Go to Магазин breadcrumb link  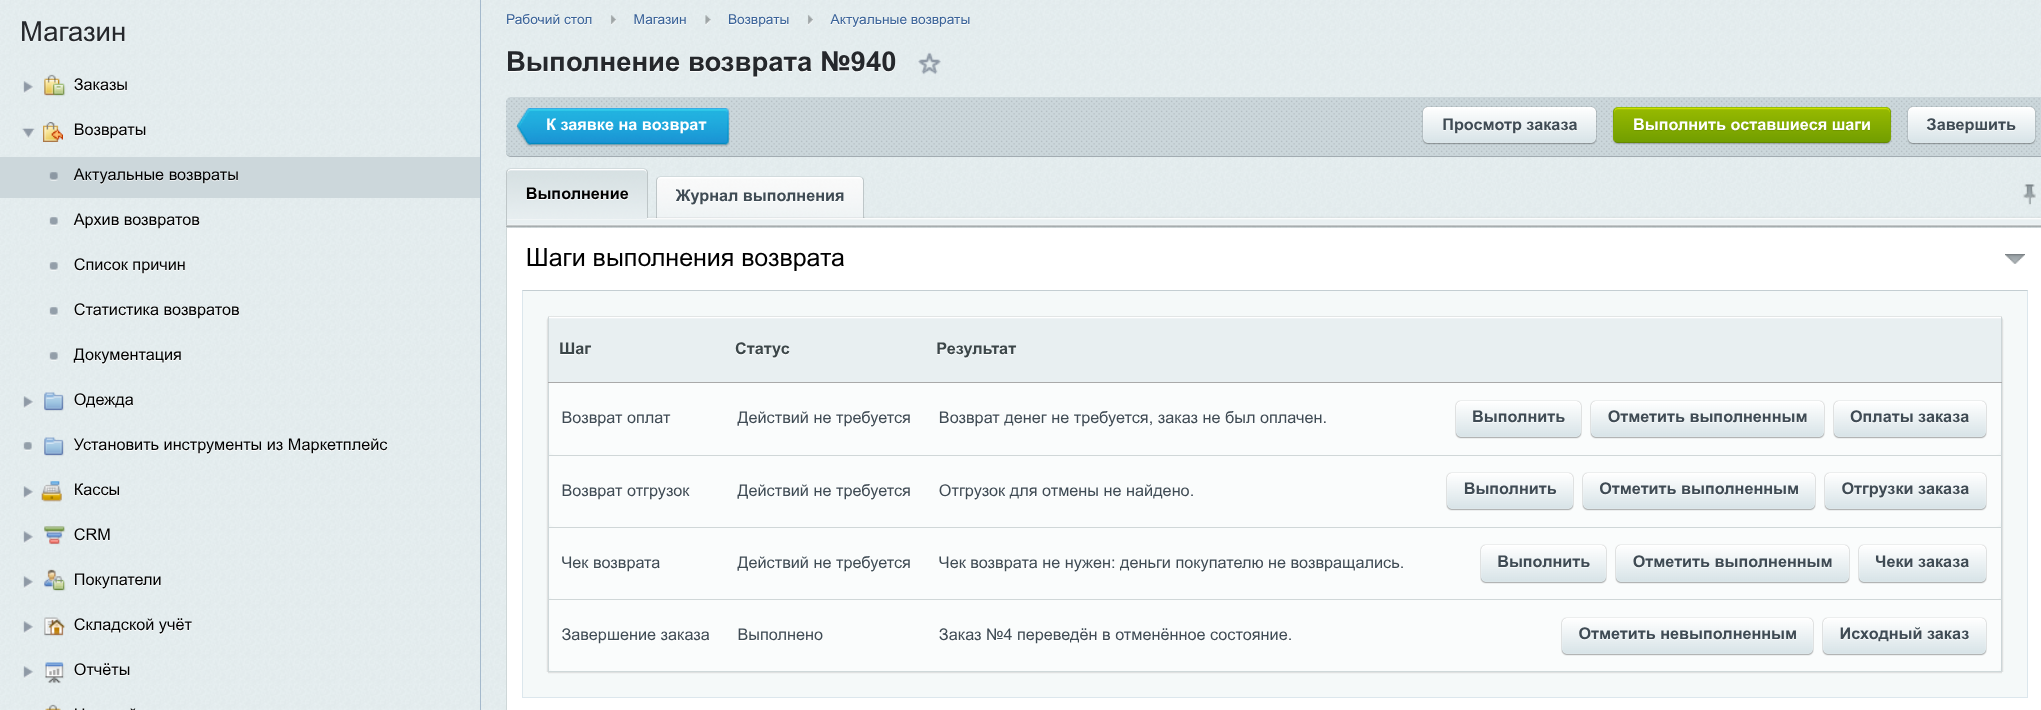click(x=660, y=19)
